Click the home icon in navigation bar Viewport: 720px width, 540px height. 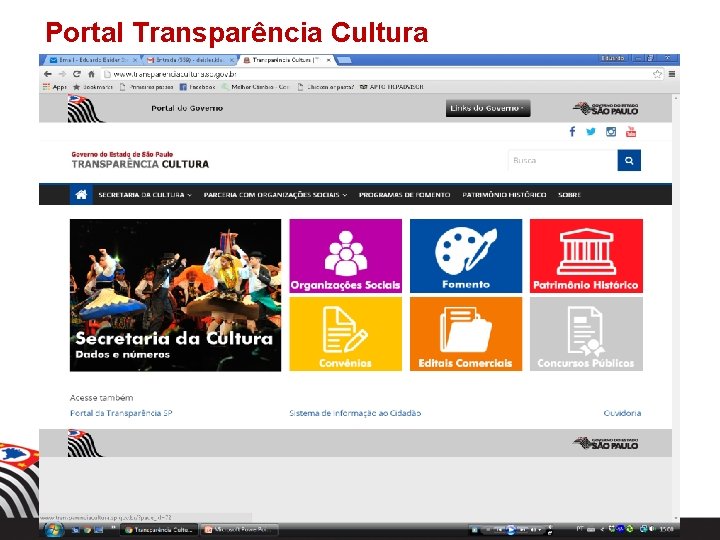[x=81, y=195]
